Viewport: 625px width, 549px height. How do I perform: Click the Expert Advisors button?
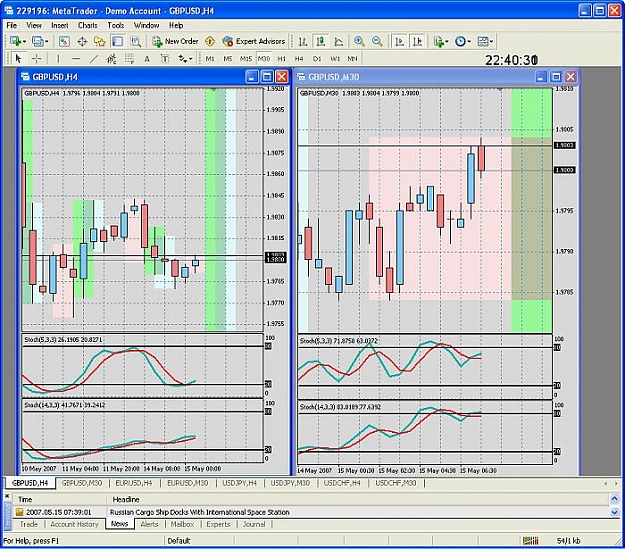click(254, 41)
